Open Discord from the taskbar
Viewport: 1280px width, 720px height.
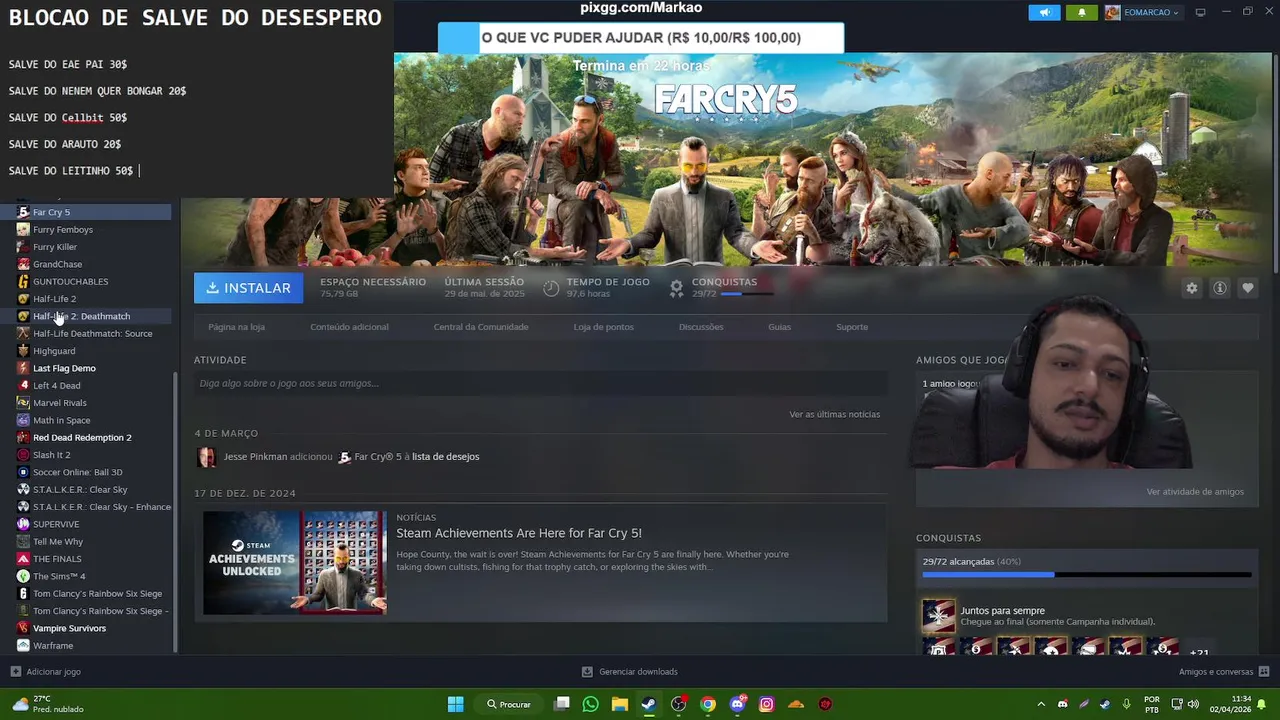click(738, 704)
